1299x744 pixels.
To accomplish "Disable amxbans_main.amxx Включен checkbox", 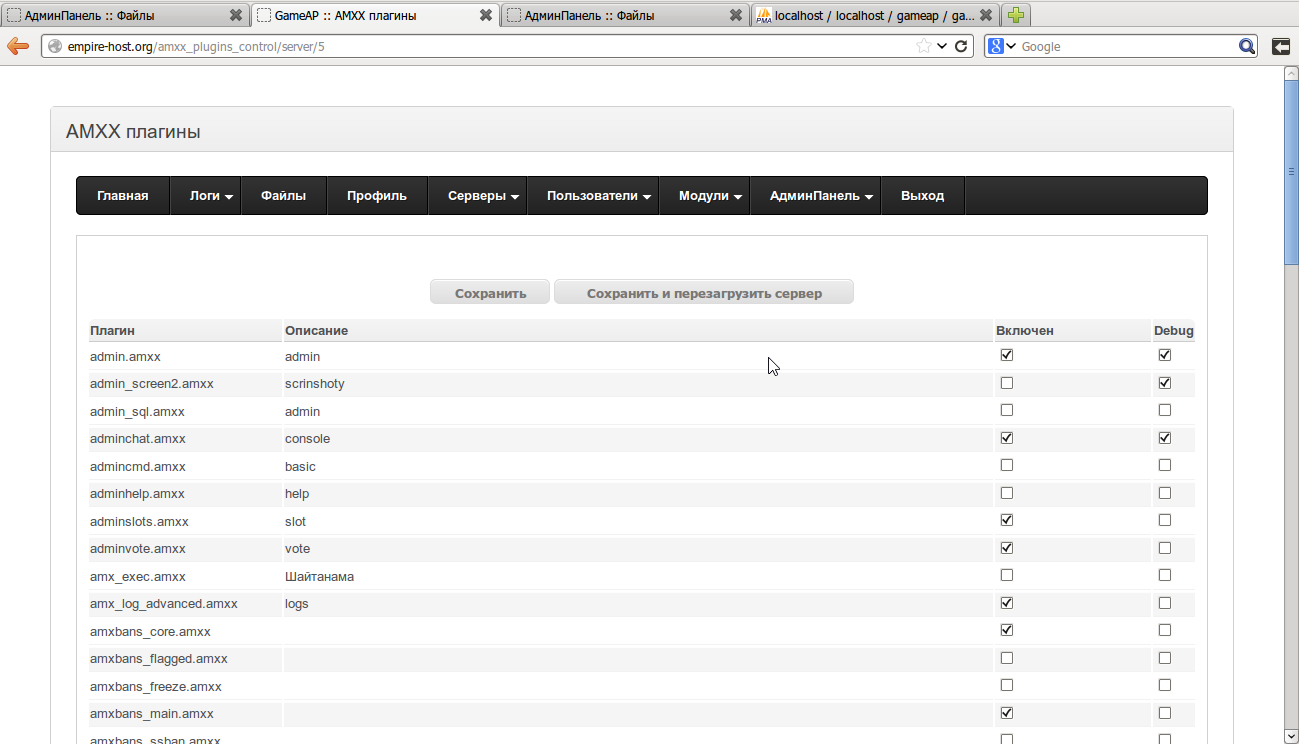I will [x=1007, y=713].
